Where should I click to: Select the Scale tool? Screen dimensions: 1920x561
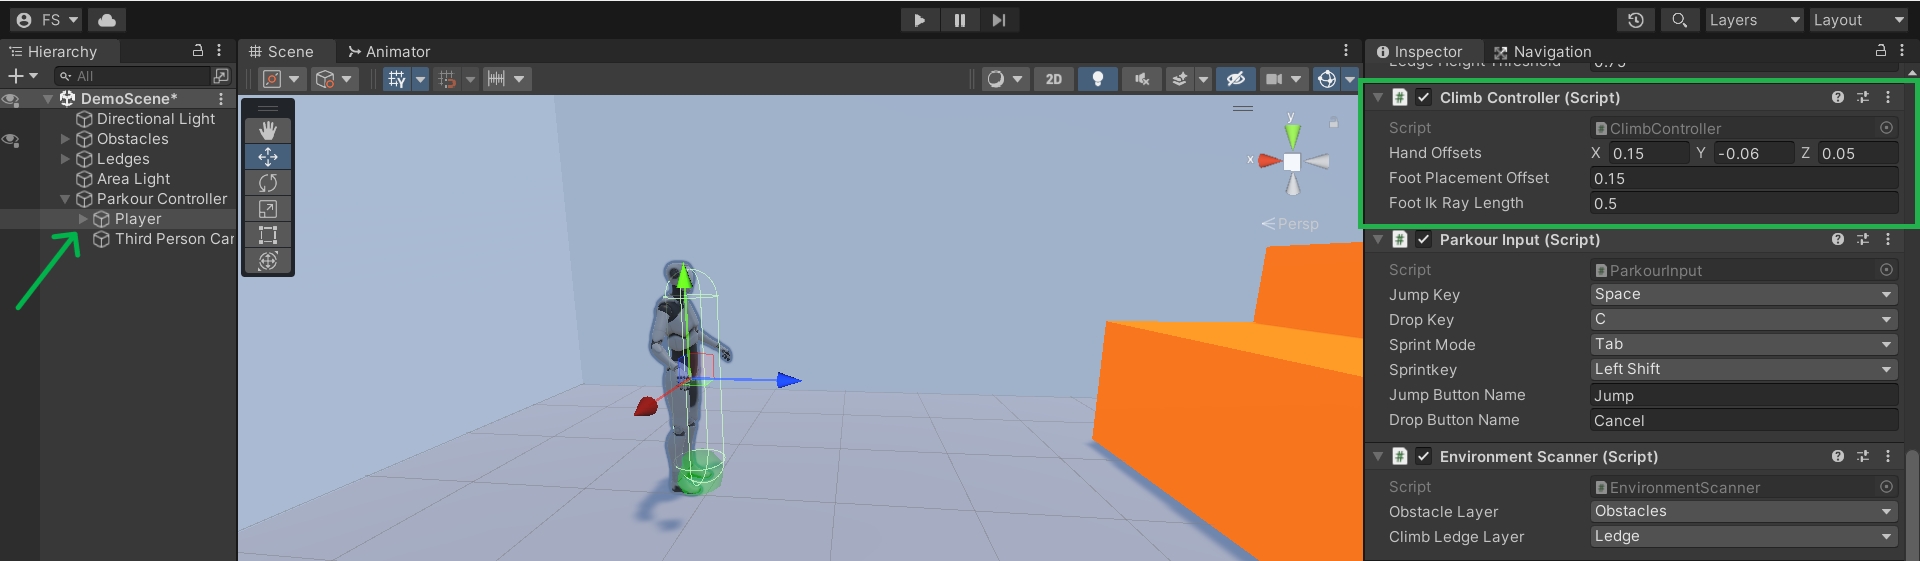coord(267,209)
